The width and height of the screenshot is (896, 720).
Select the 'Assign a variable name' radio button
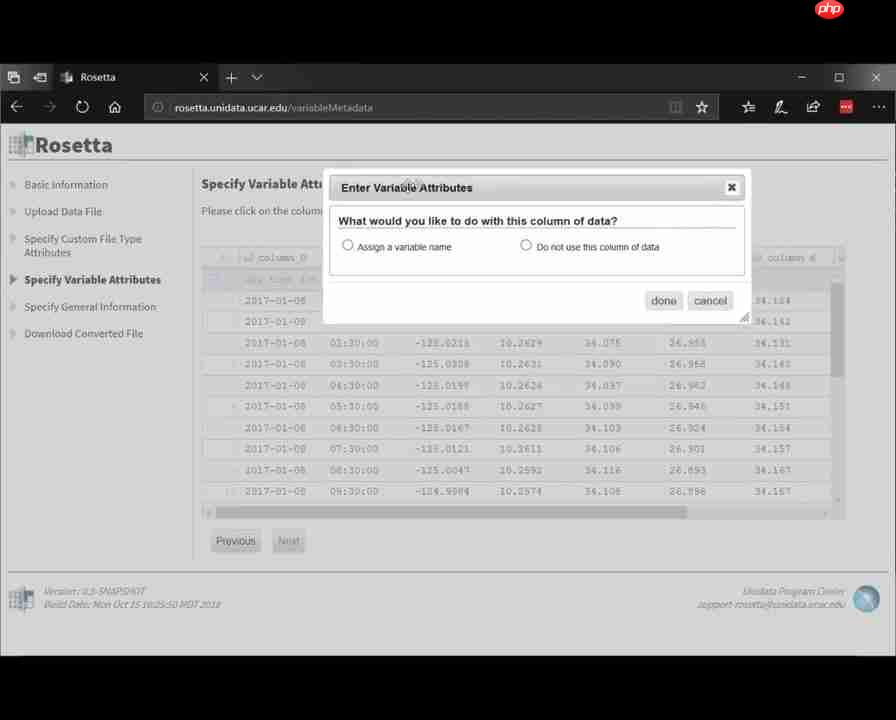(347, 245)
